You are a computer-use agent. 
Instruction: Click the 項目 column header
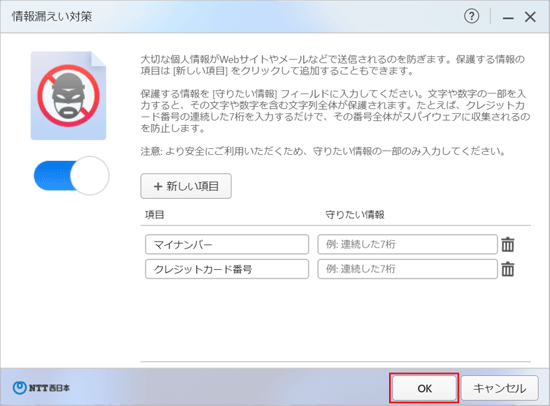(x=154, y=214)
